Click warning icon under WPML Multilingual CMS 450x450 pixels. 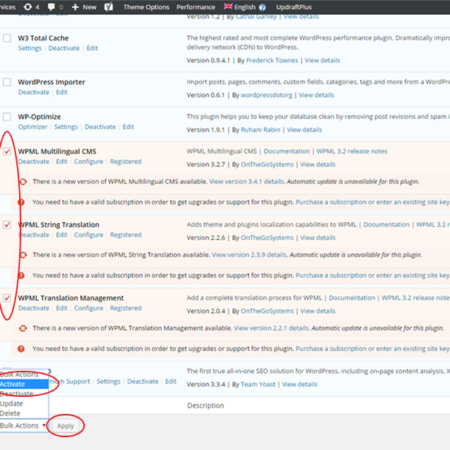pyautogui.click(x=21, y=202)
